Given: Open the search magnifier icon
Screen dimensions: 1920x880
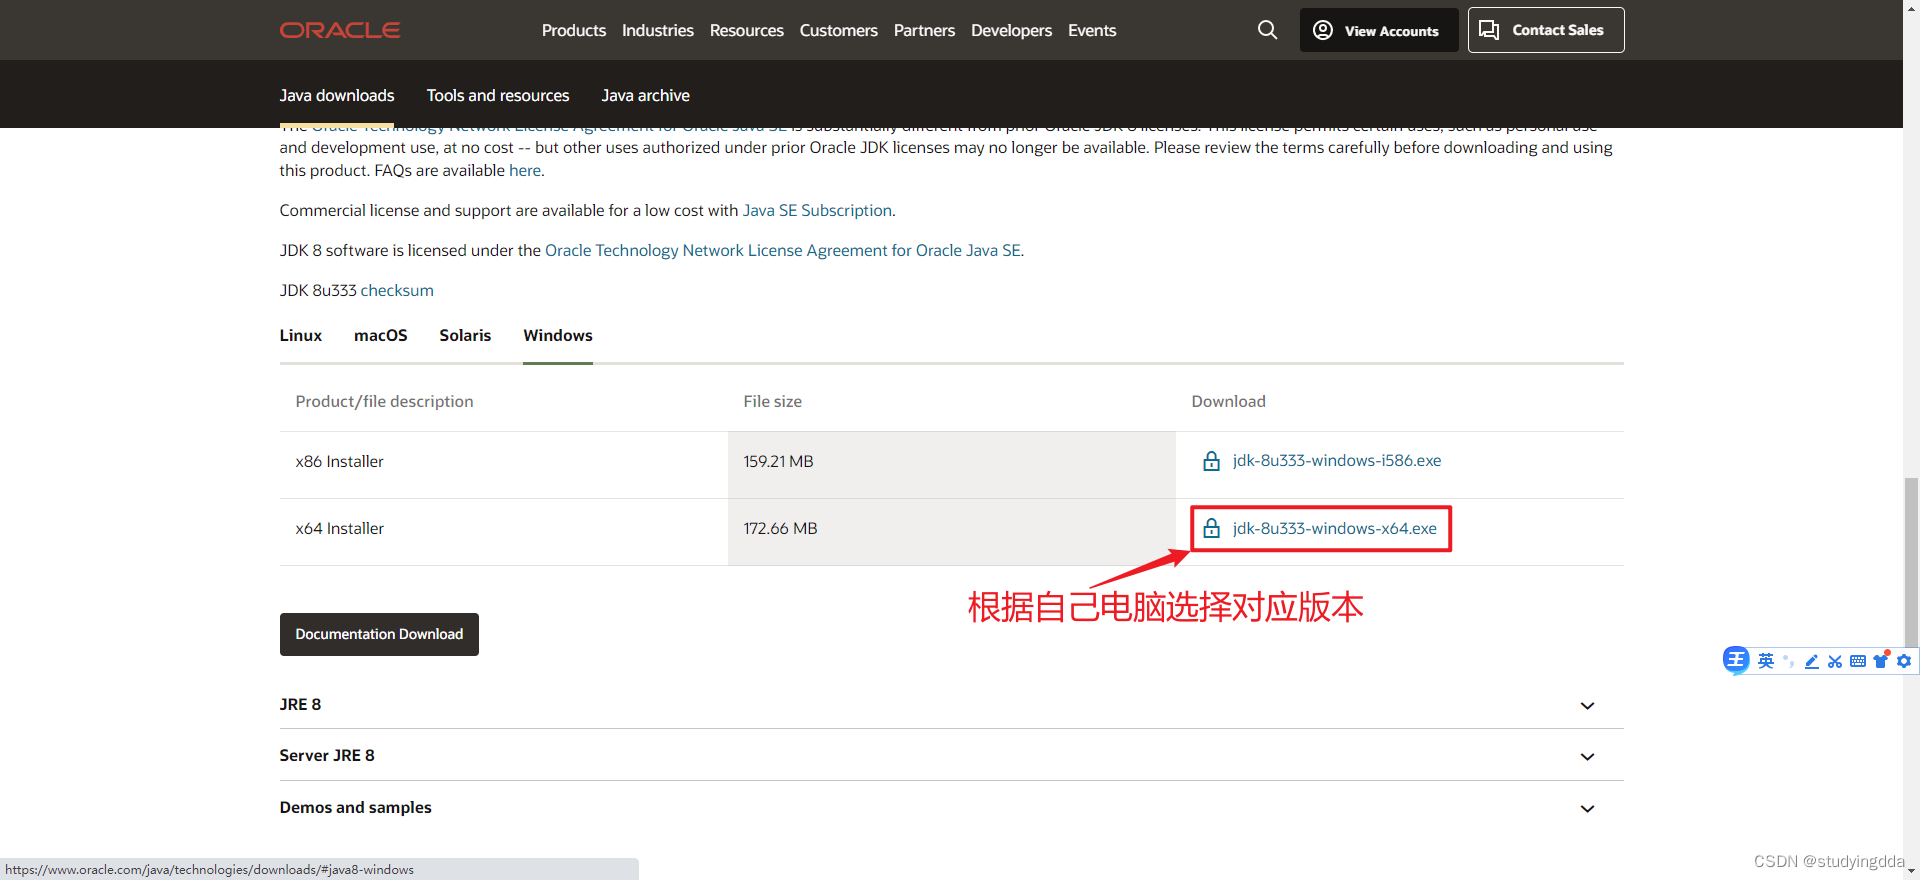Looking at the screenshot, I should pyautogui.click(x=1267, y=30).
